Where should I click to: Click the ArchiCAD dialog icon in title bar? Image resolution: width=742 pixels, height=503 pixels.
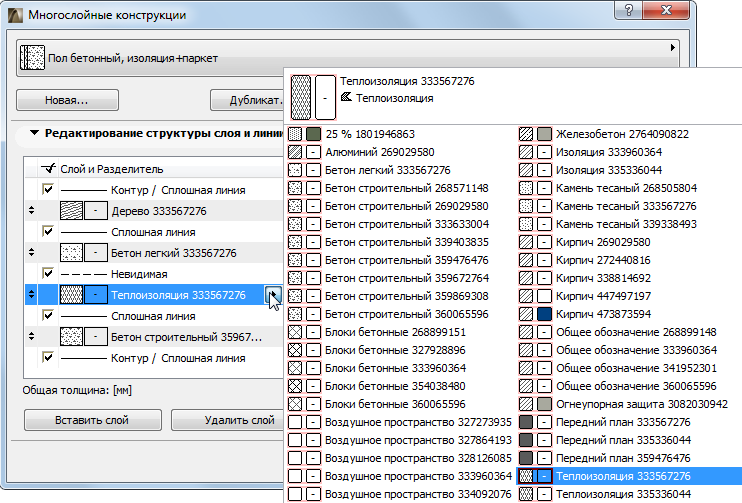15,15
